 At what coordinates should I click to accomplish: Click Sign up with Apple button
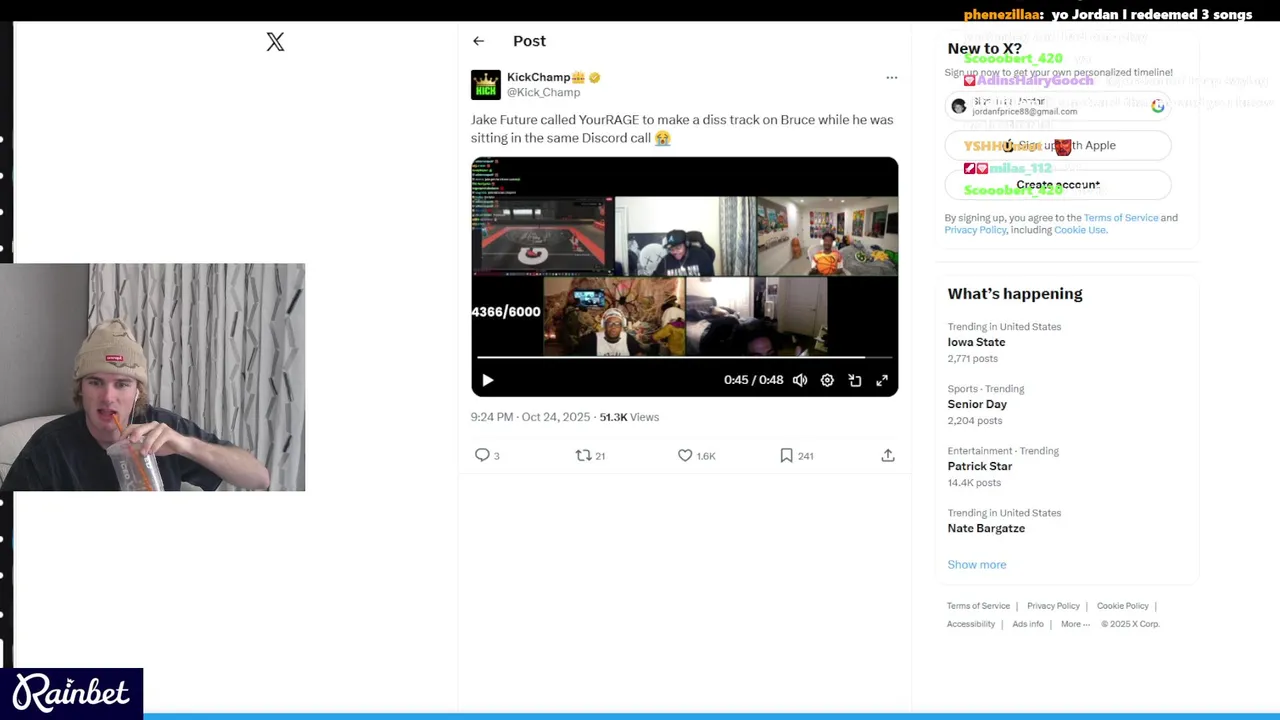[1058, 146]
